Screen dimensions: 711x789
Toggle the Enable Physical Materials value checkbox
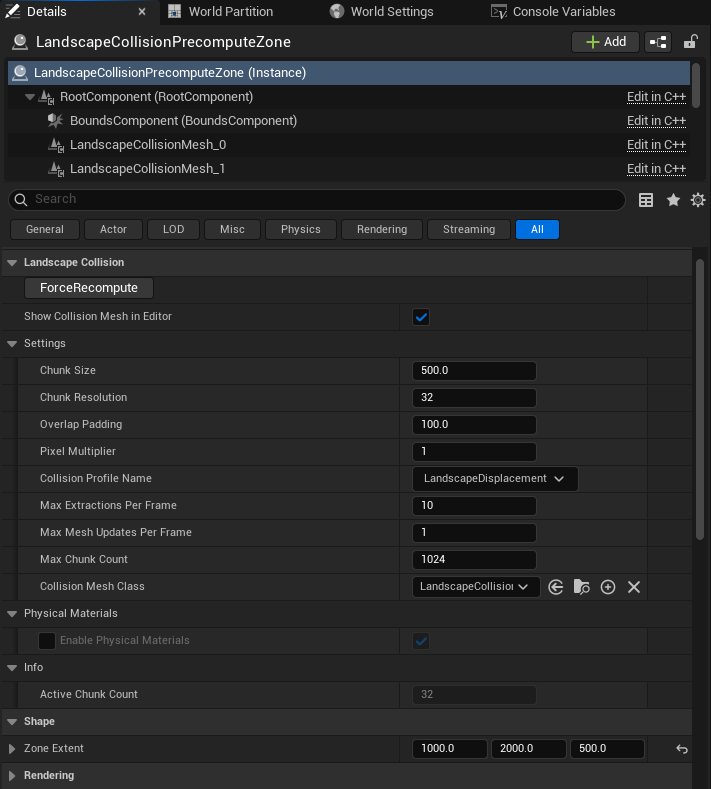(421, 641)
